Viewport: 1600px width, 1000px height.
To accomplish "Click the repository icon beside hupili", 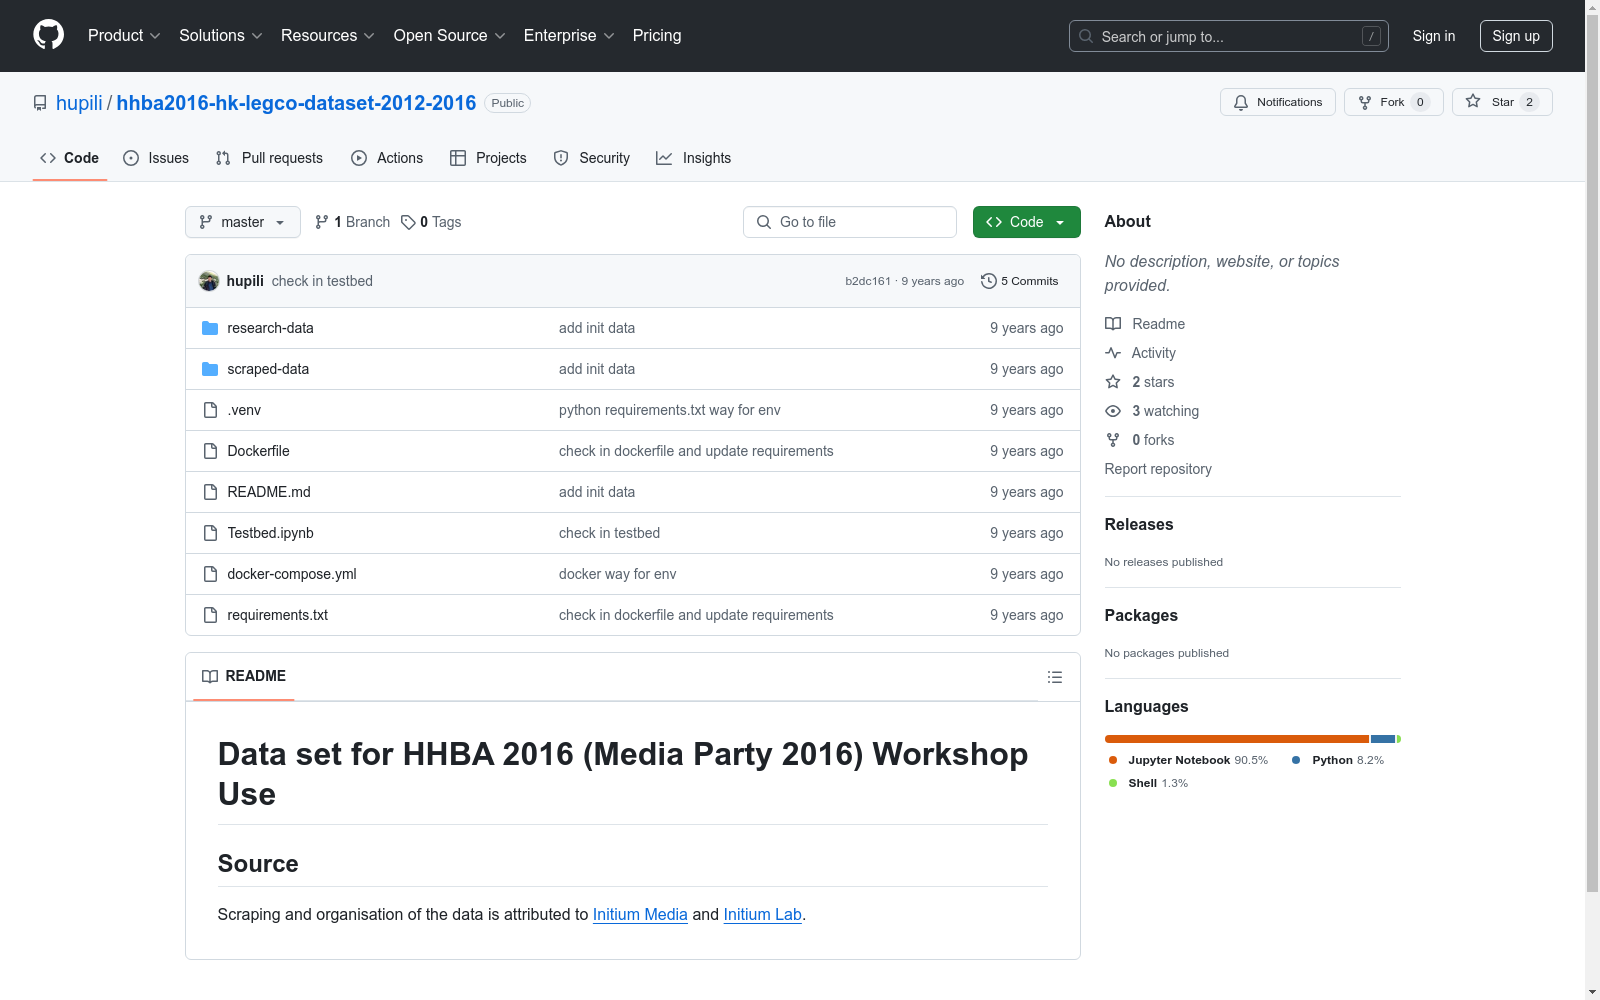I will [x=40, y=103].
